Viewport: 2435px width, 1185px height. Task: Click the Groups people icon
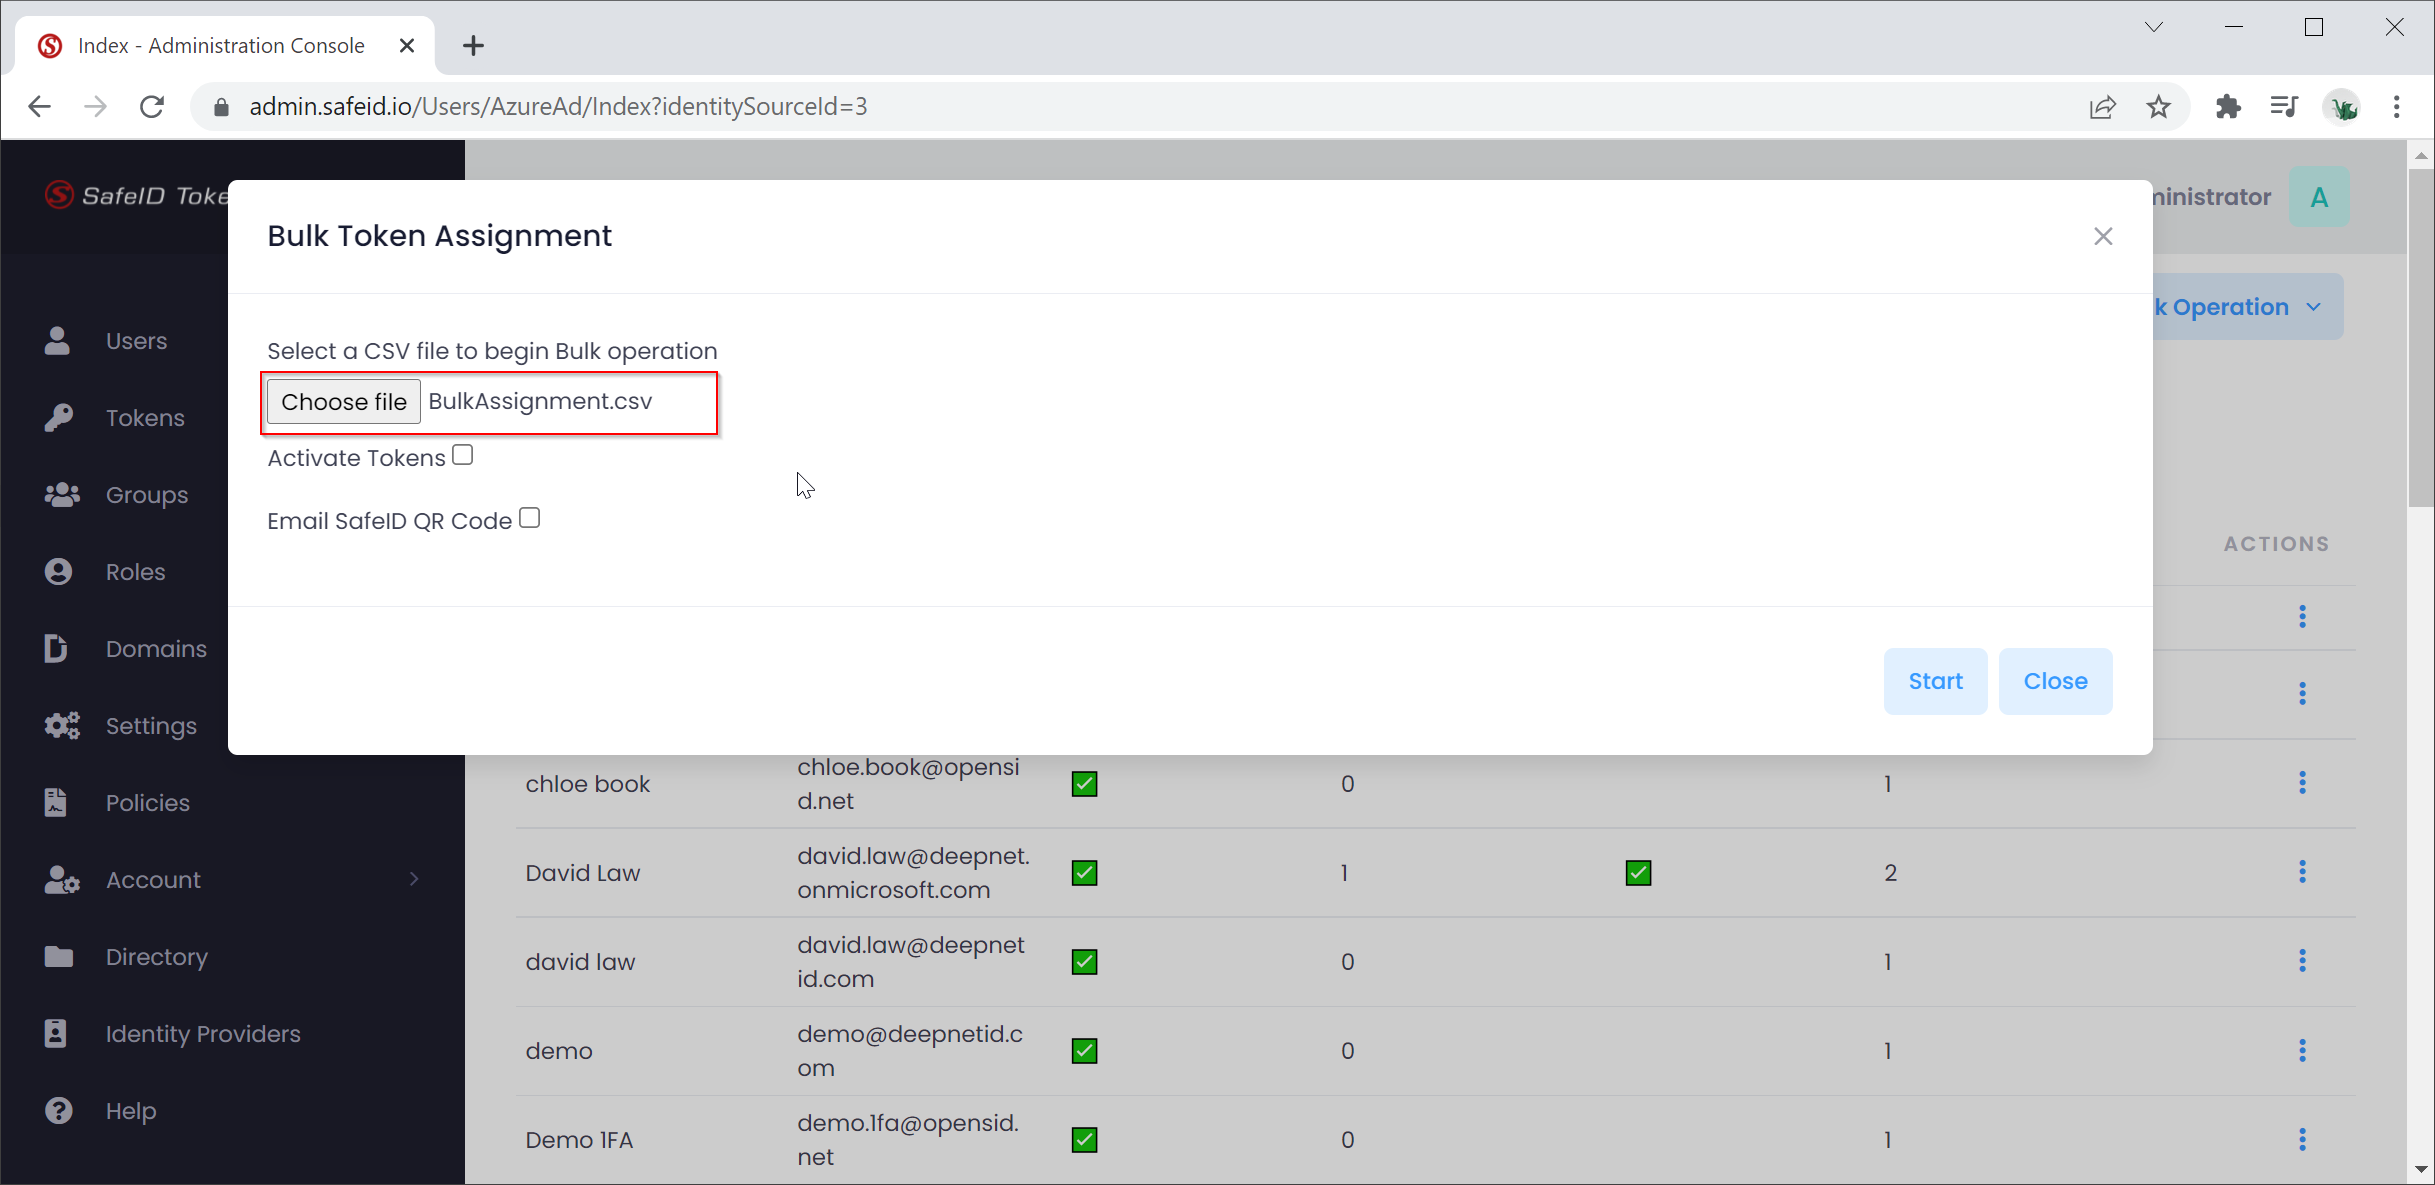click(61, 494)
